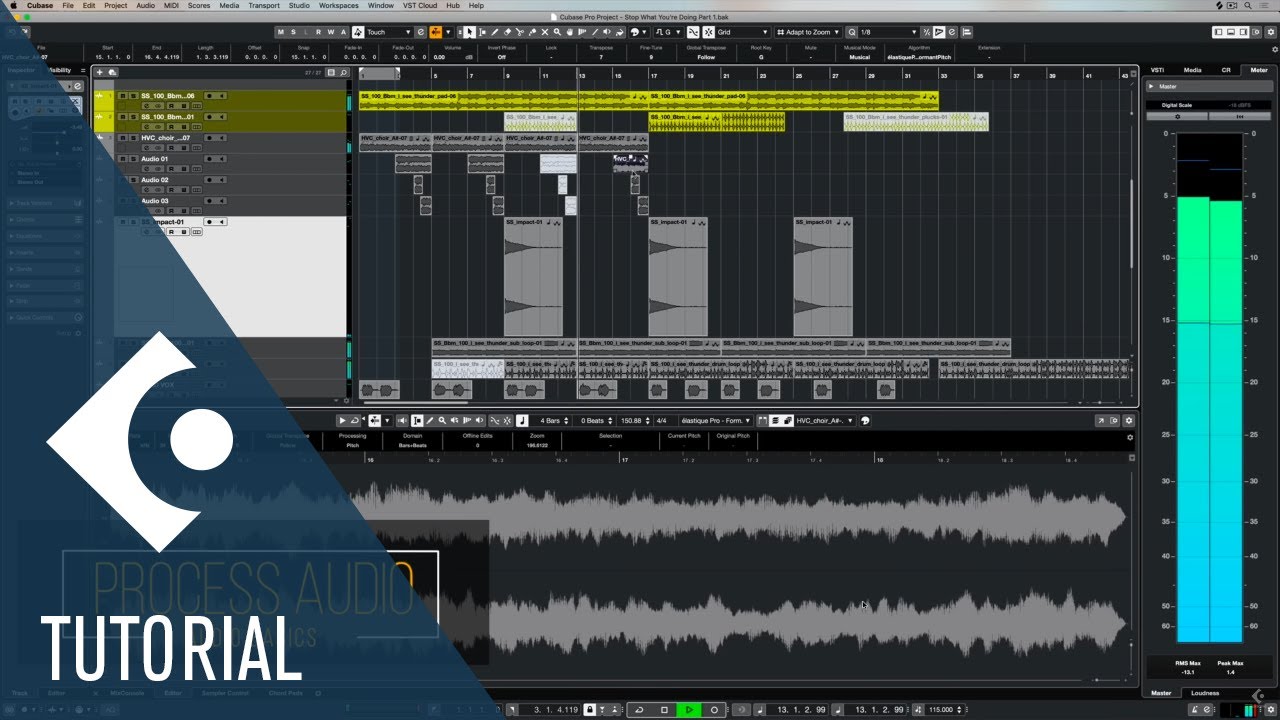
Task: Record-enable the Audio 01 track
Action: click(210, 159)
